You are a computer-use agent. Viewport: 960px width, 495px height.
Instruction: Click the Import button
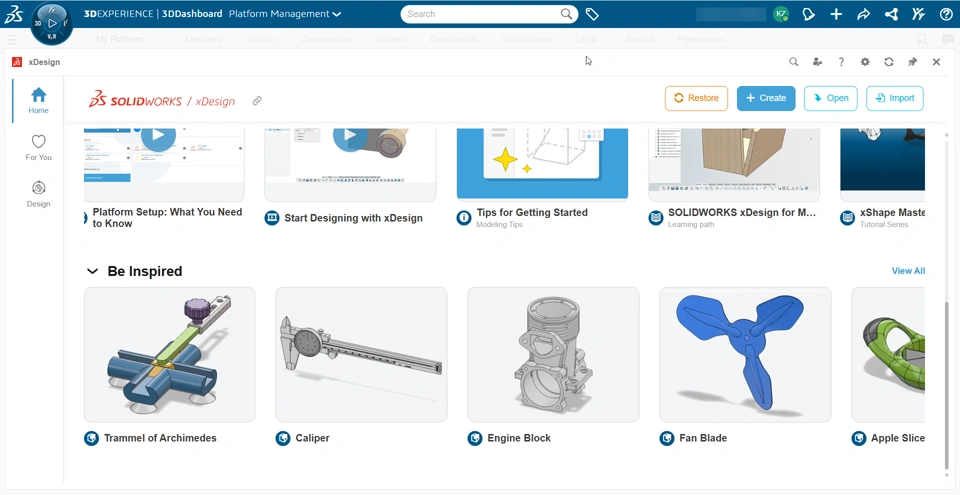coord(894,98)
